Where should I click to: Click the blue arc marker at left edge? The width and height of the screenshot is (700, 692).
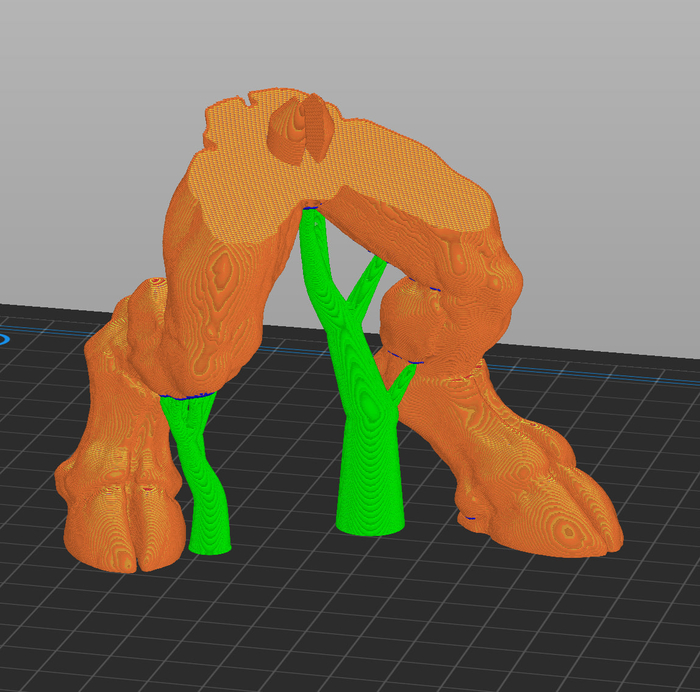[3, 339]
